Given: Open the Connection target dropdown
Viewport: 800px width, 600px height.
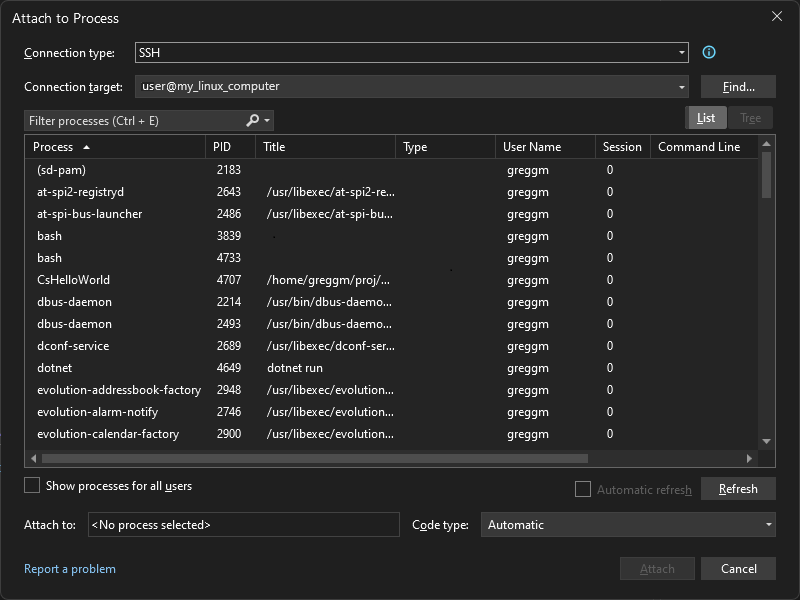Looking at the screenshot, I should click(682, 86).
